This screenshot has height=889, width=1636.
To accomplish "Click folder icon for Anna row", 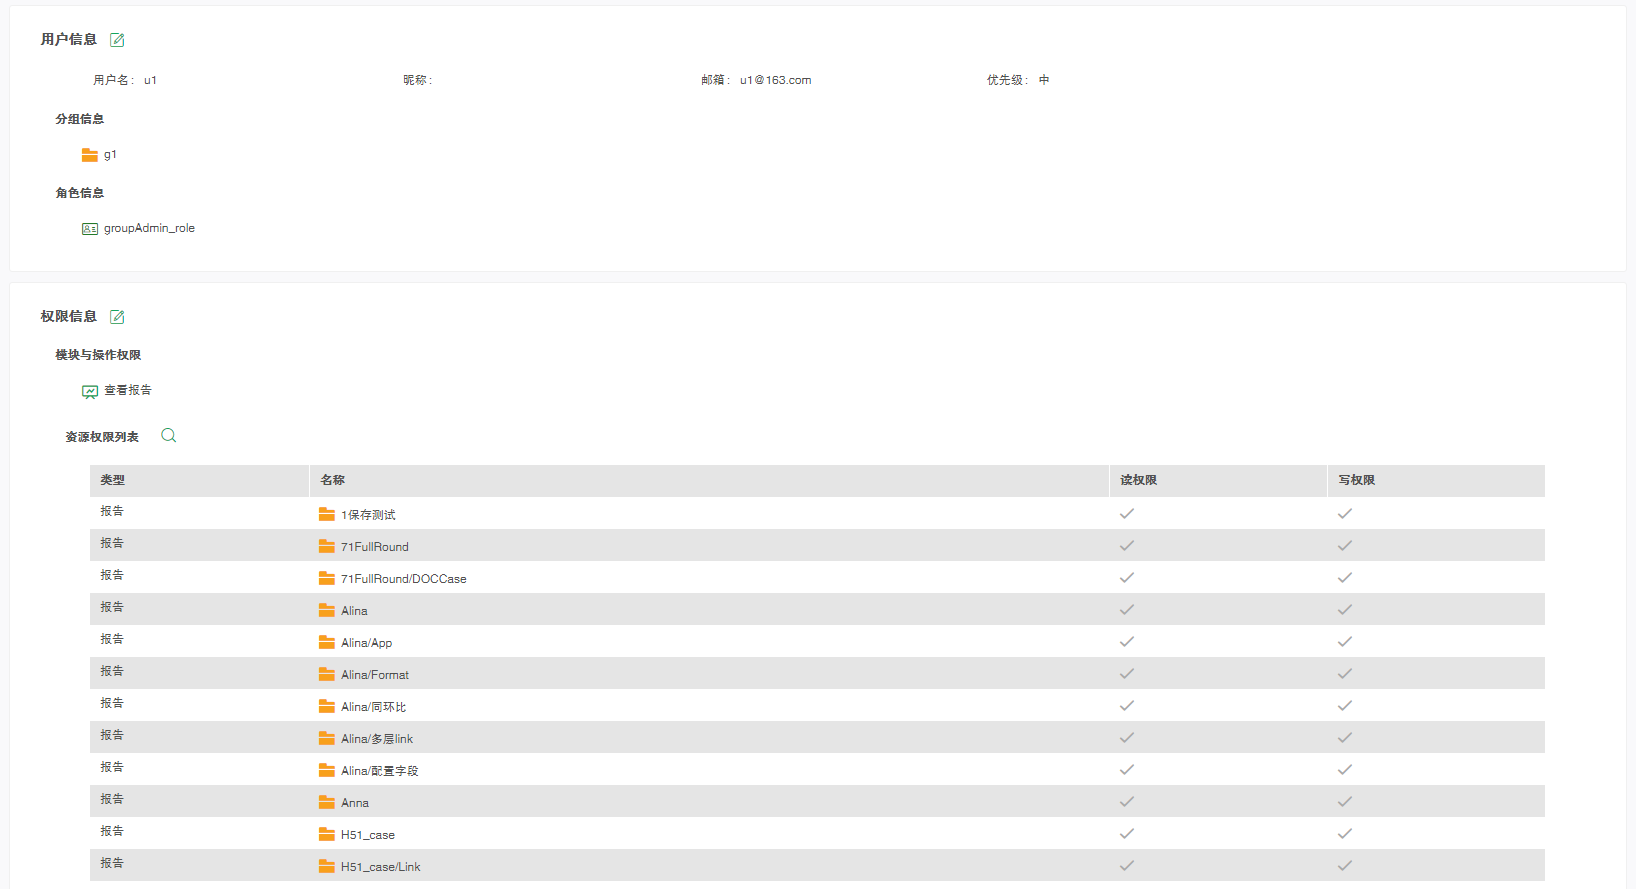I will [327, 802].
